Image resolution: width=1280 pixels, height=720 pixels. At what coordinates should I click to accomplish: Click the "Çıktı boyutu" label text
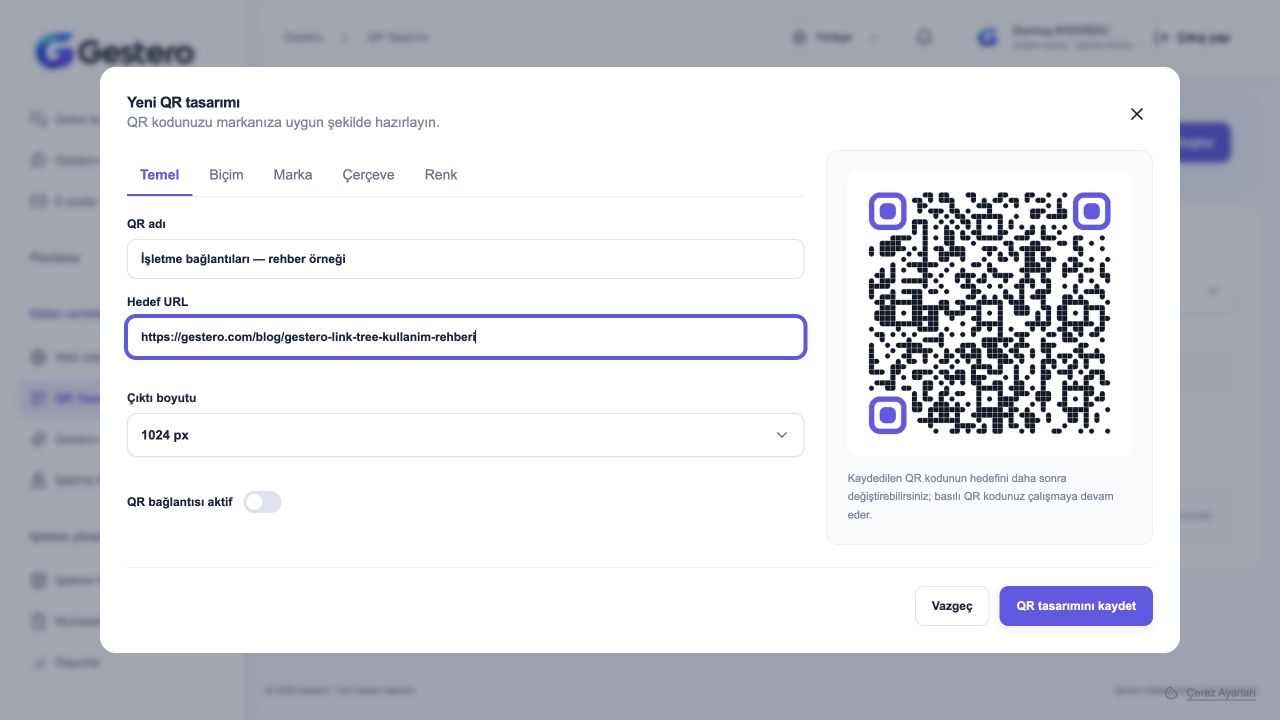pyautogui.click(x=162, y=398)
